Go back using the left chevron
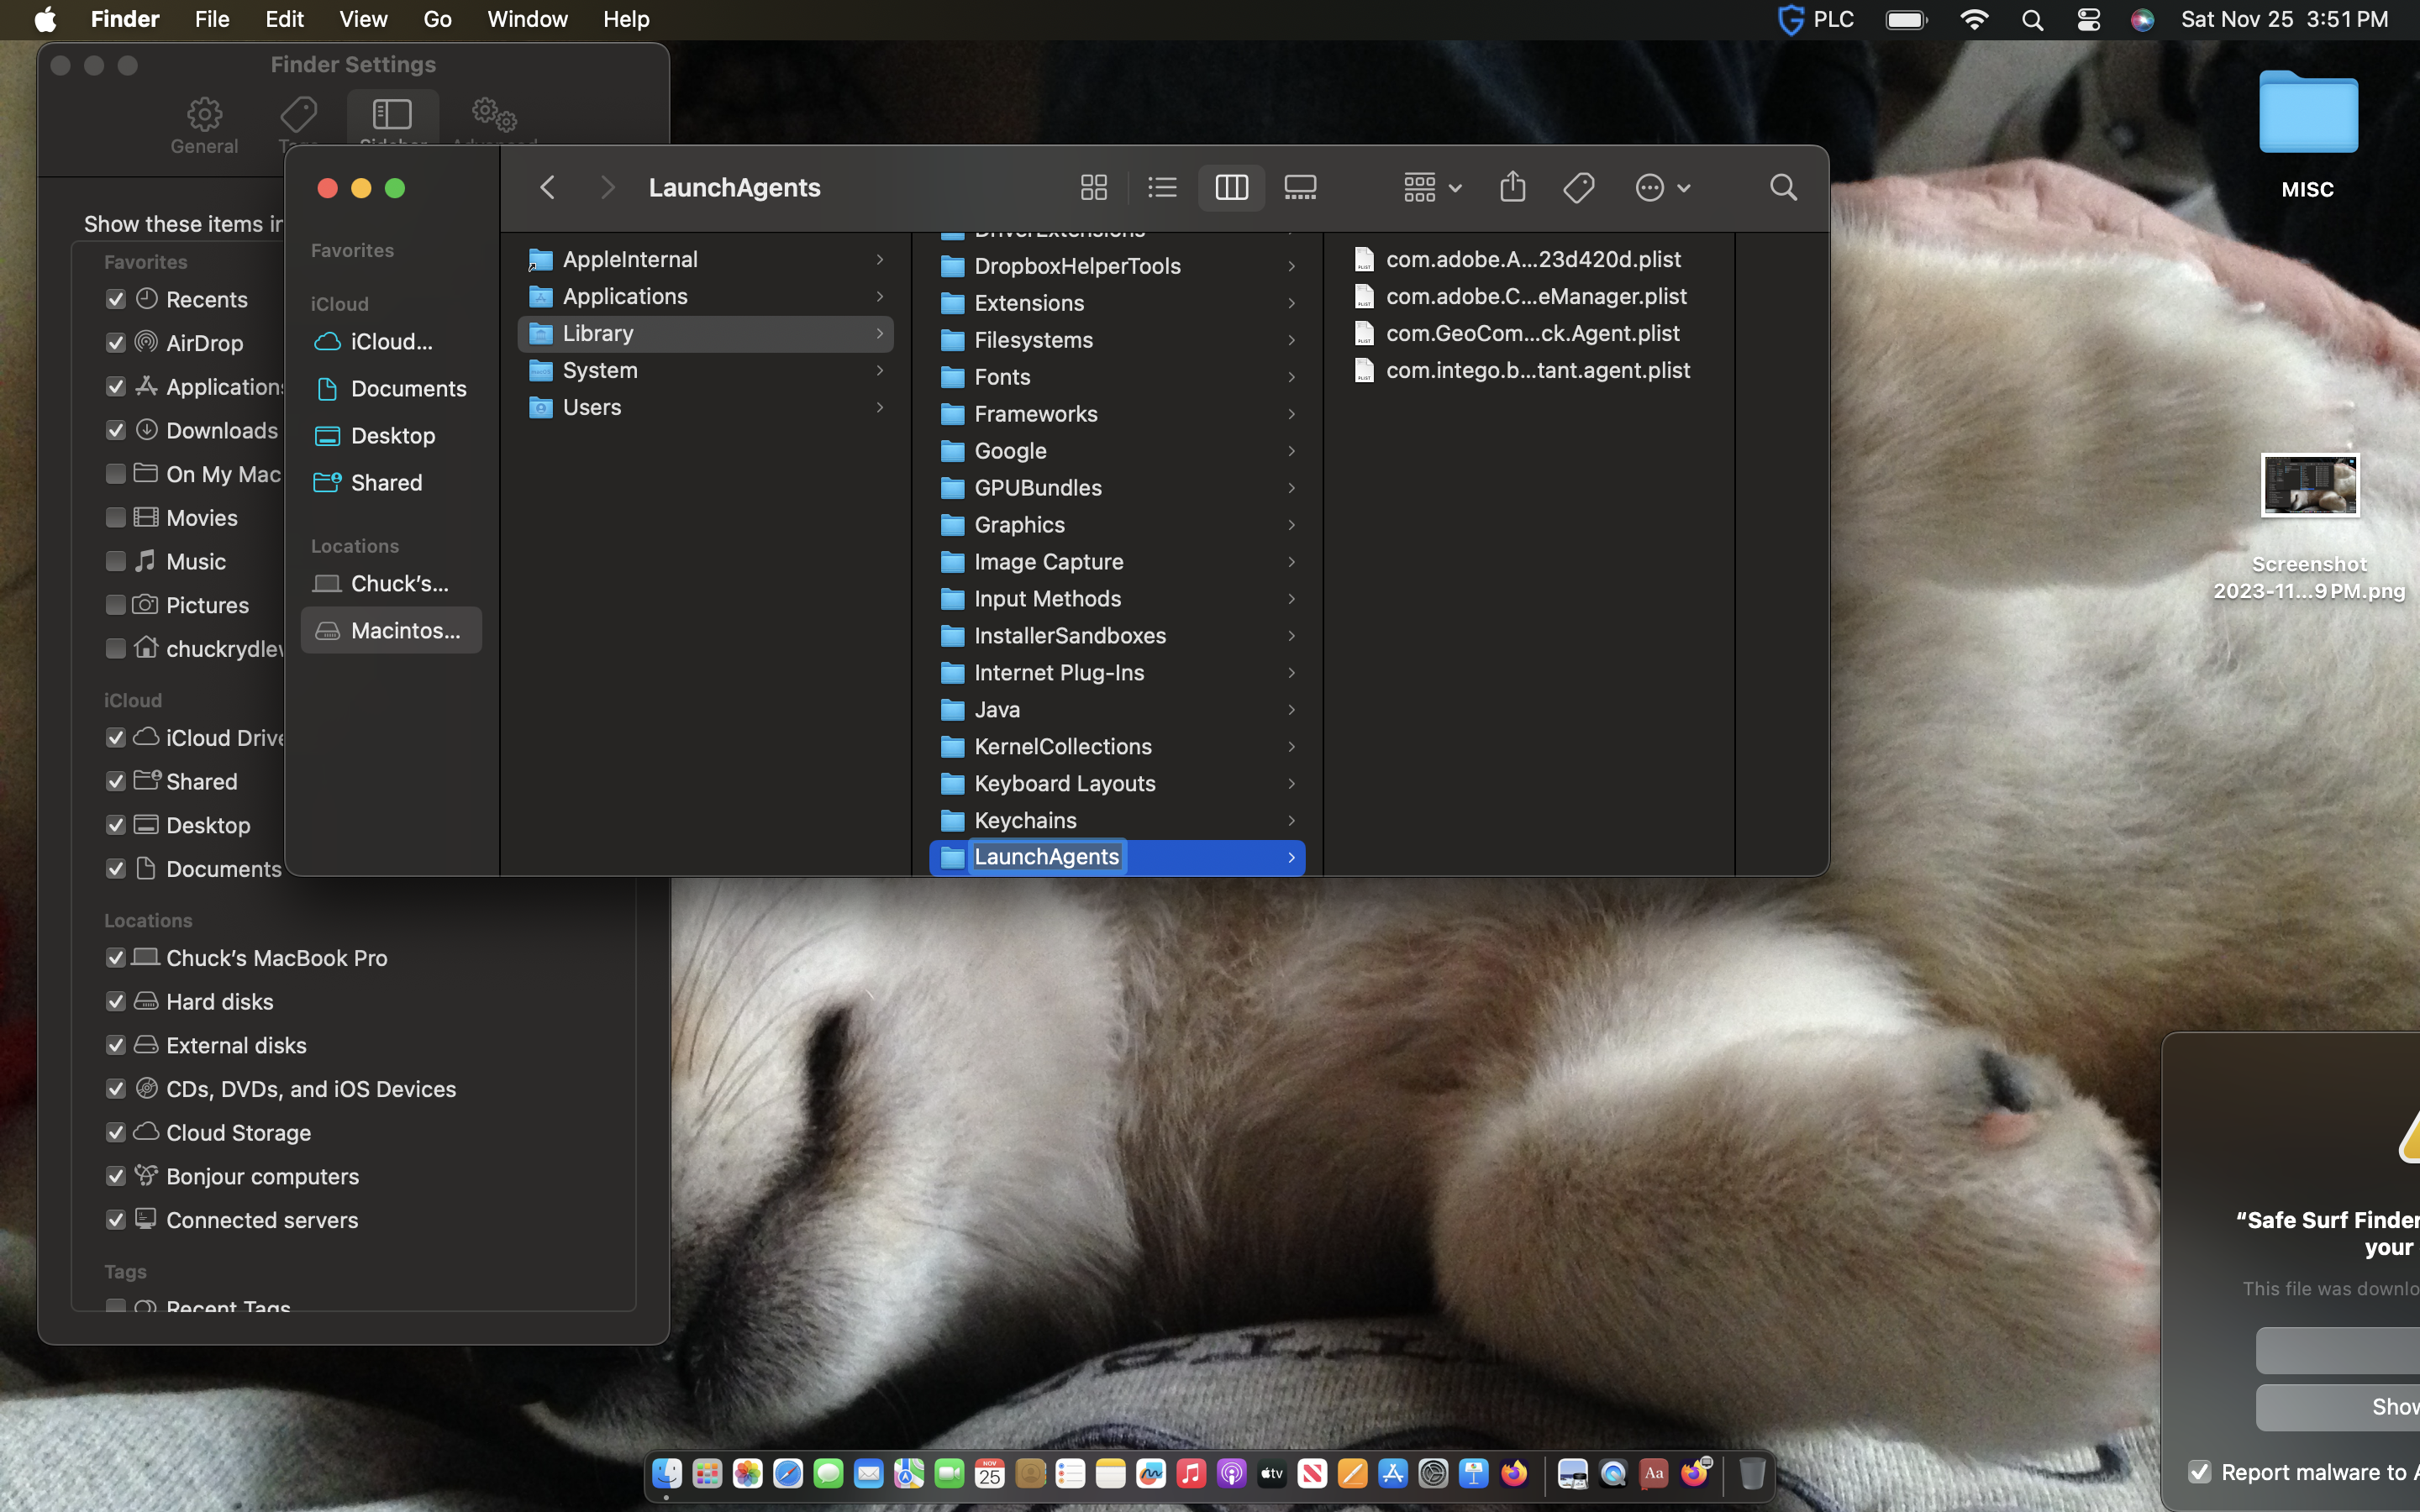Screen dimensions: 2420x1512 (547, 187)
